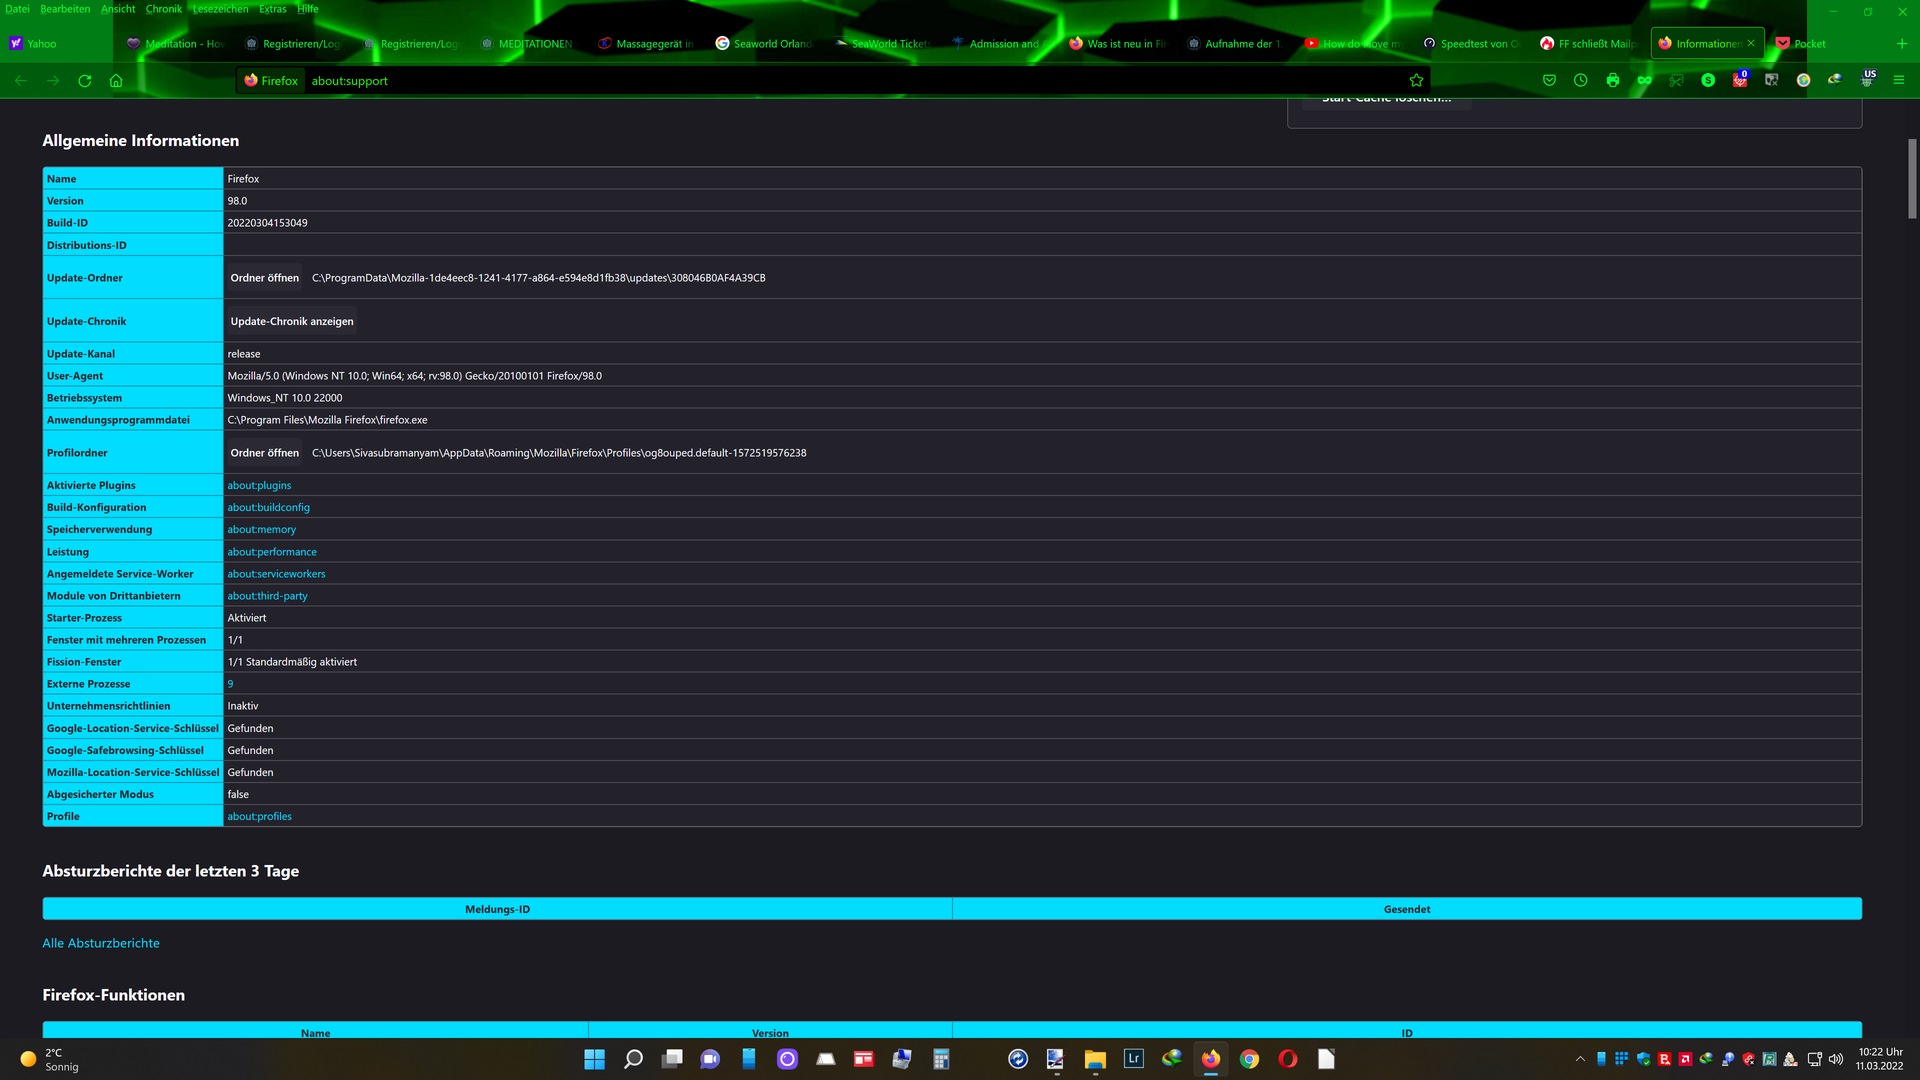Click Update-Chronik anzeigen button
1920x1080 pixels.
[x=291, y=321]
